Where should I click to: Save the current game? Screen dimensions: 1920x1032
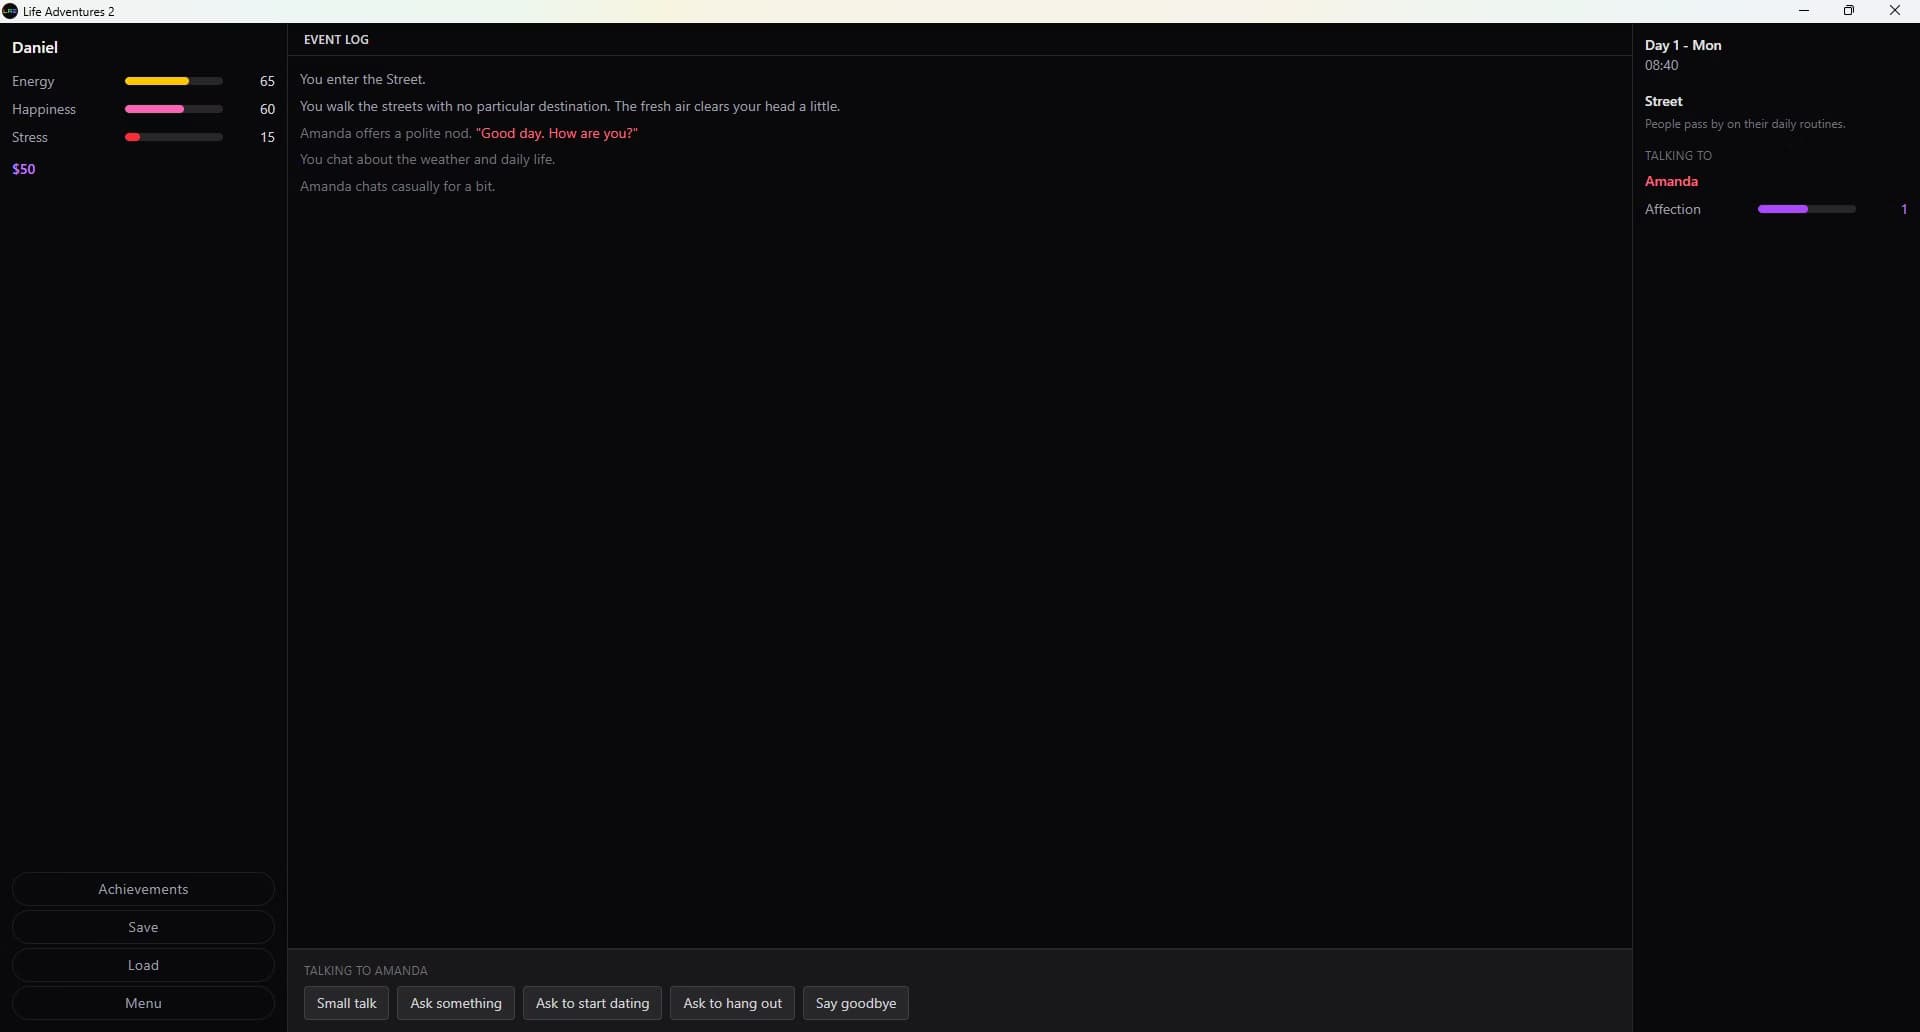coord(143,927)
